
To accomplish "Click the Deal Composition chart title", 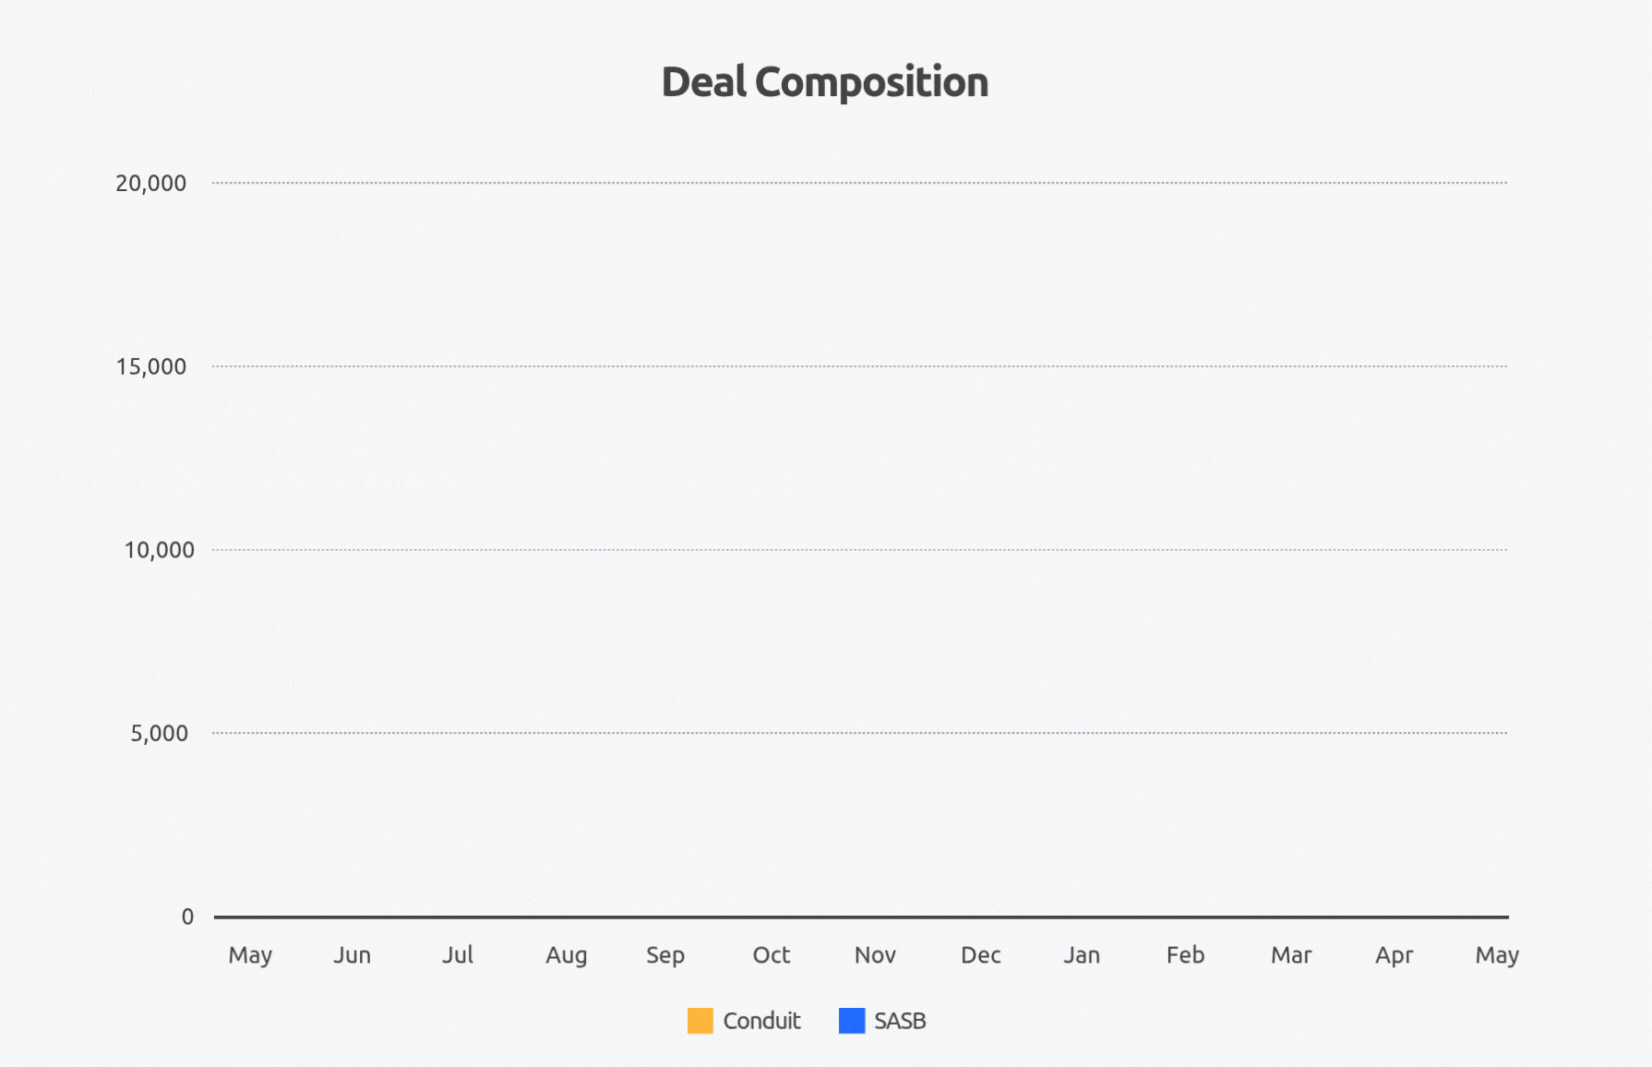I will 825,82.
